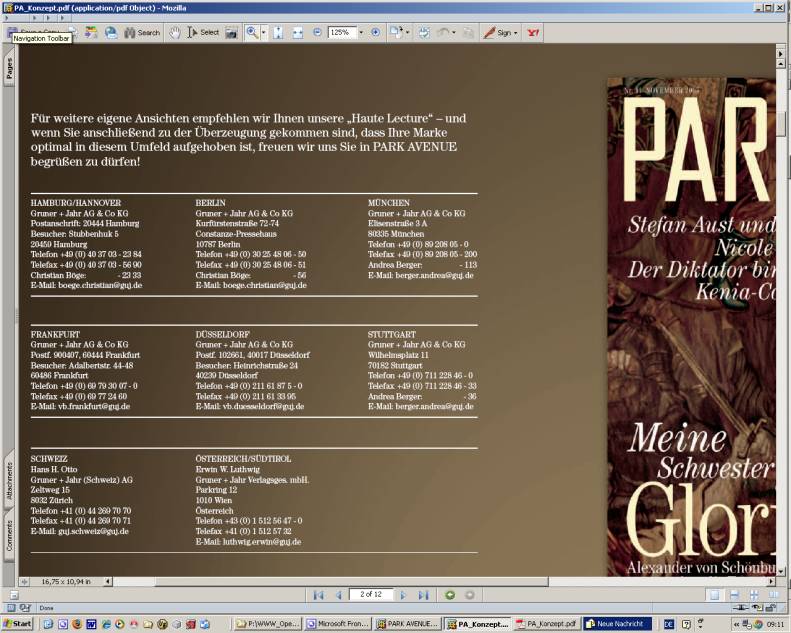Screen dimensions: 791x633
Task: Open the Pages side panel tab
Action: [9, 69]
